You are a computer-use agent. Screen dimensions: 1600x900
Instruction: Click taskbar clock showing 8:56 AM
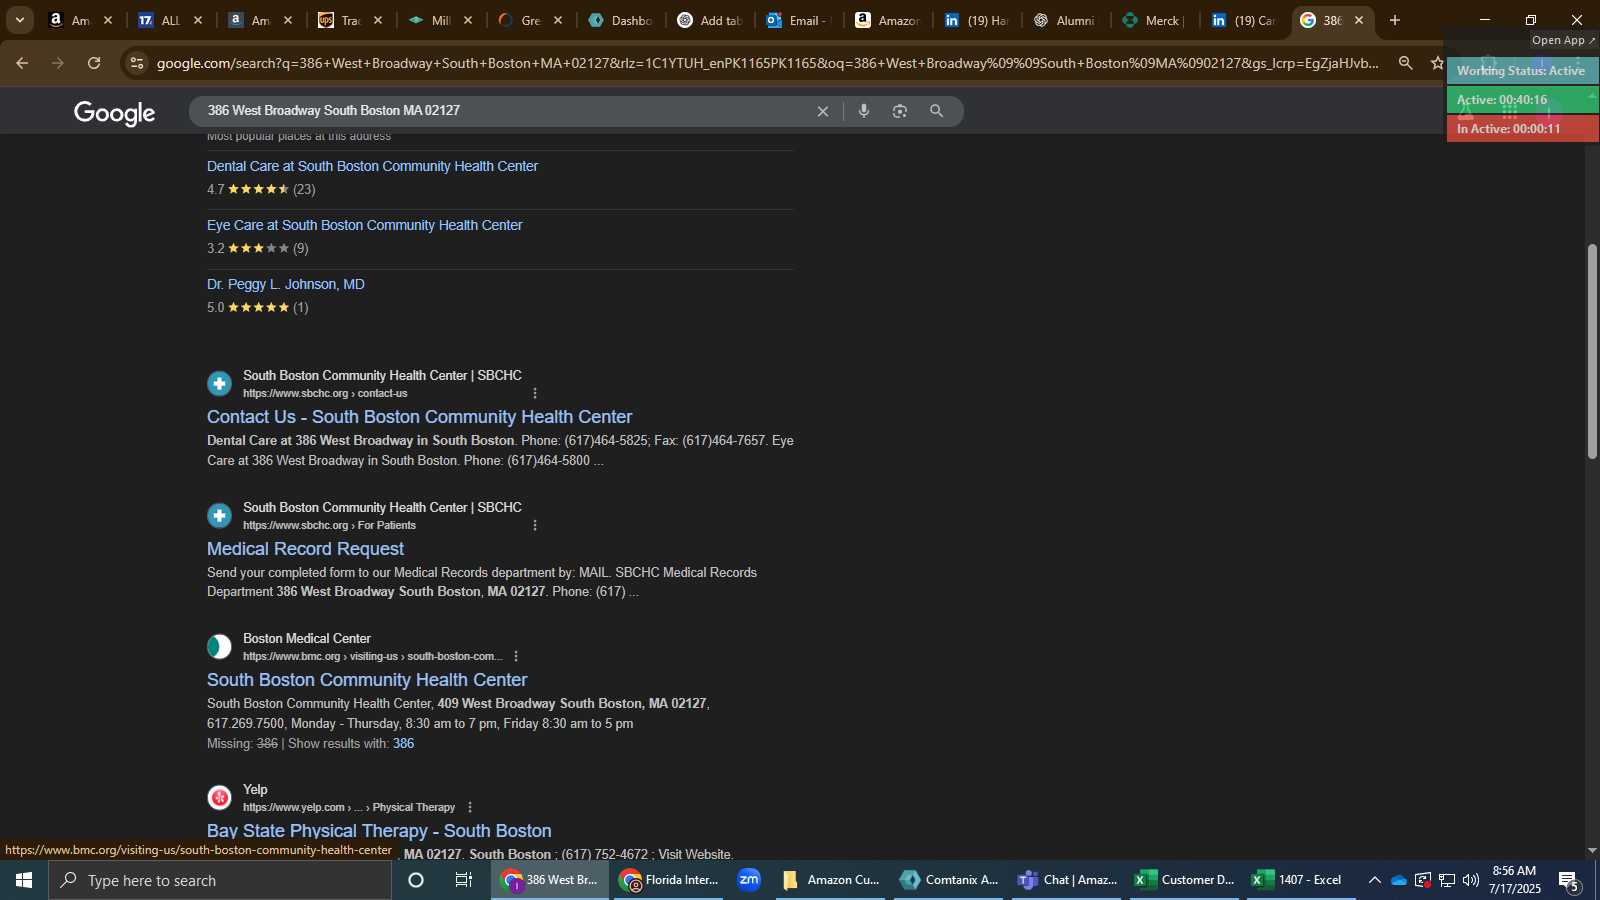click(x=1514, y=880)
